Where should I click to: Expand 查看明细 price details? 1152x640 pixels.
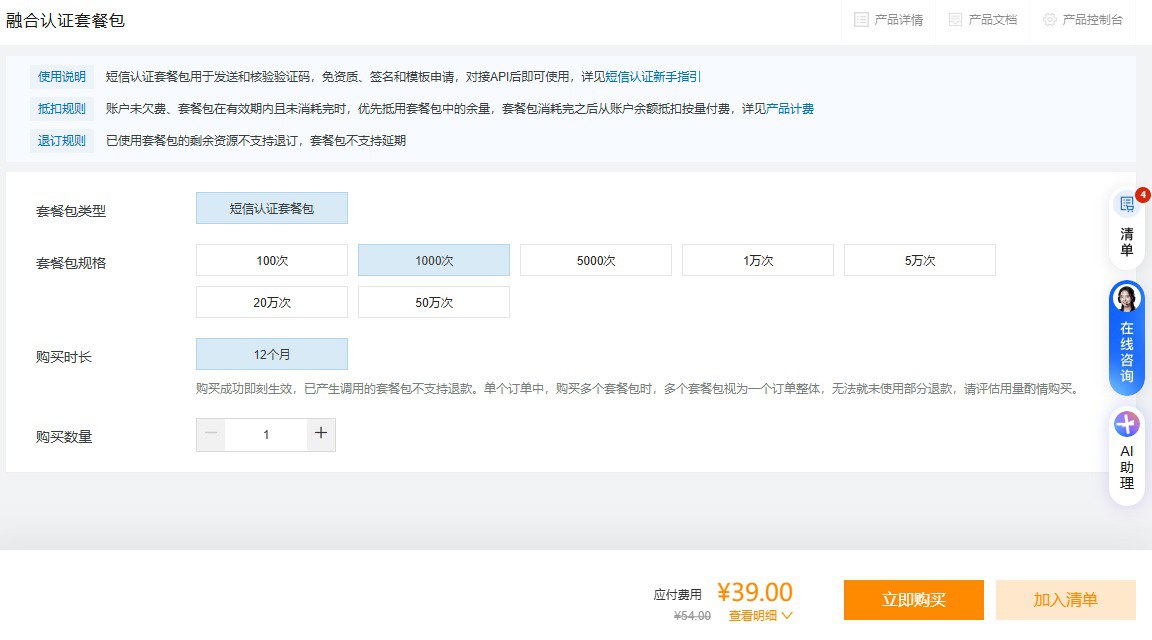point(760,616)
